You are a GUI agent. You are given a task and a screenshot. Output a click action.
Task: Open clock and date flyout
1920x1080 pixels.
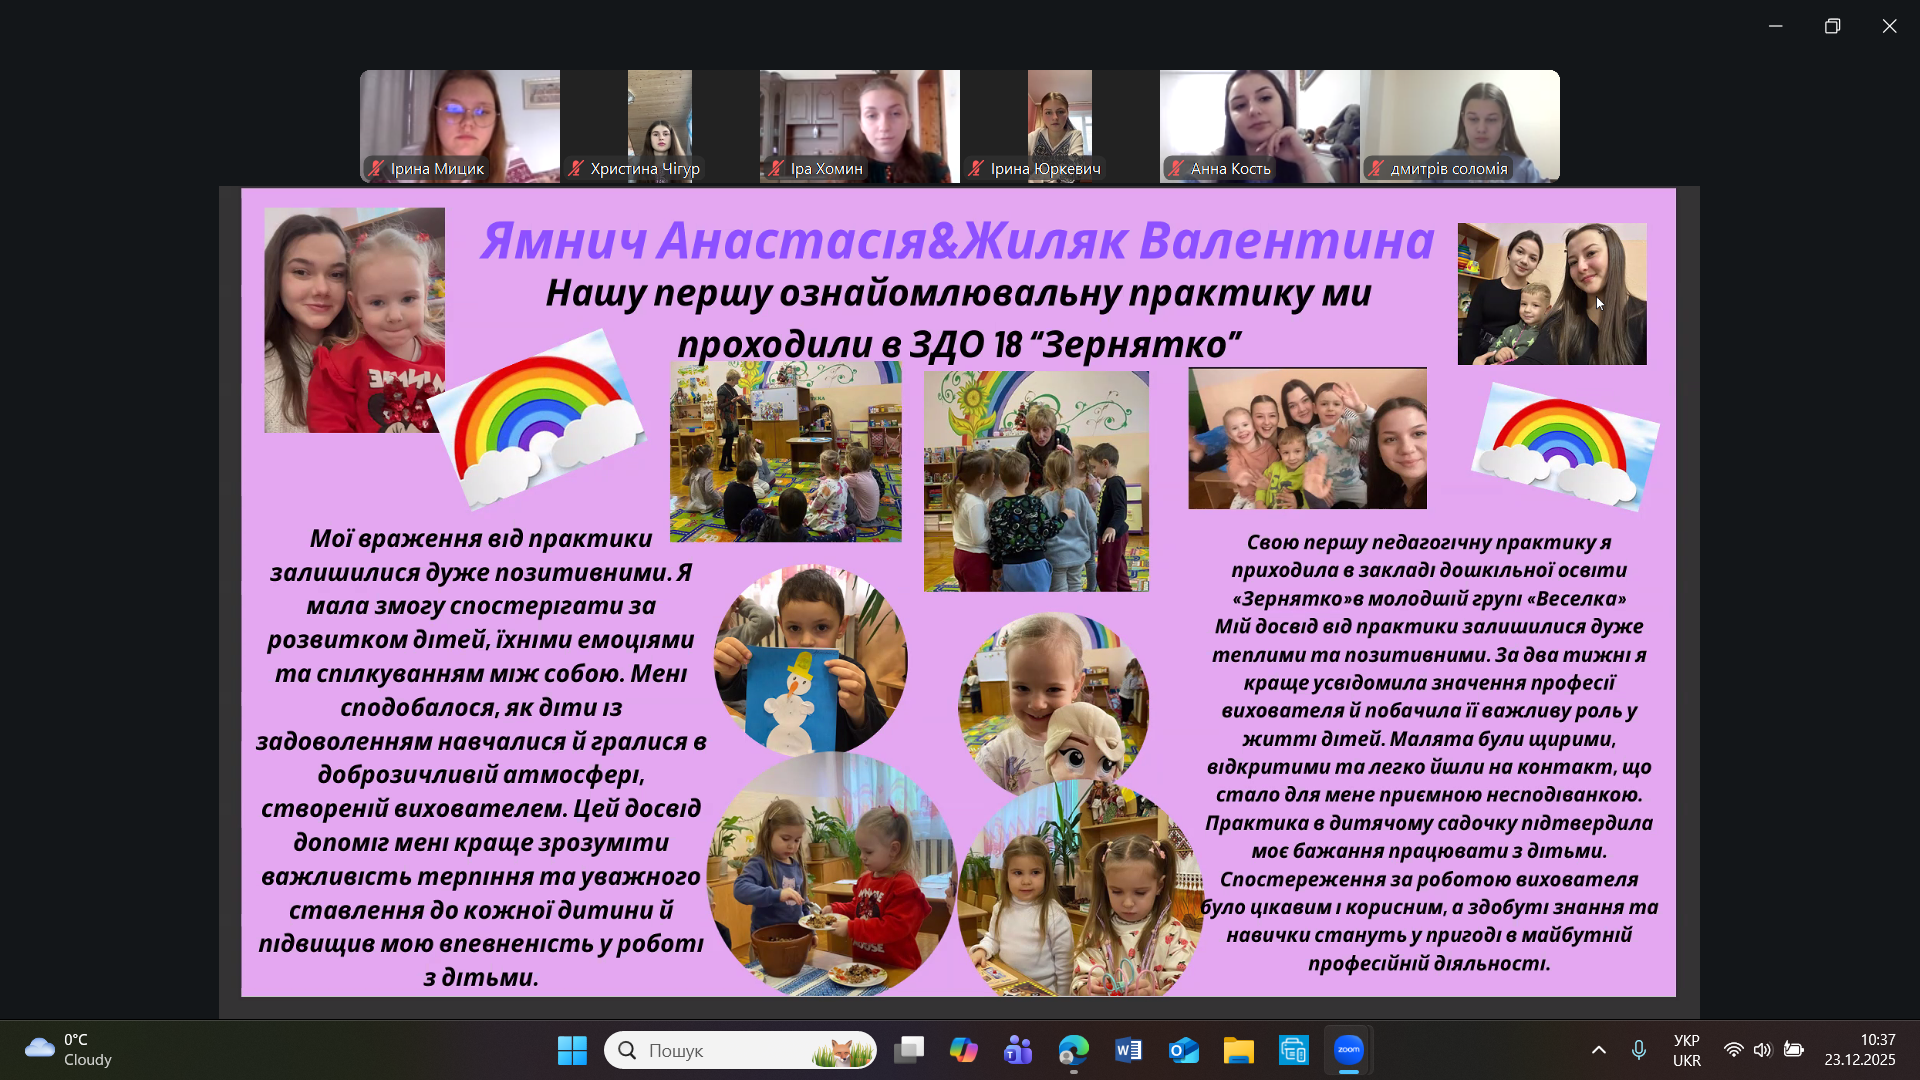1859,1050
